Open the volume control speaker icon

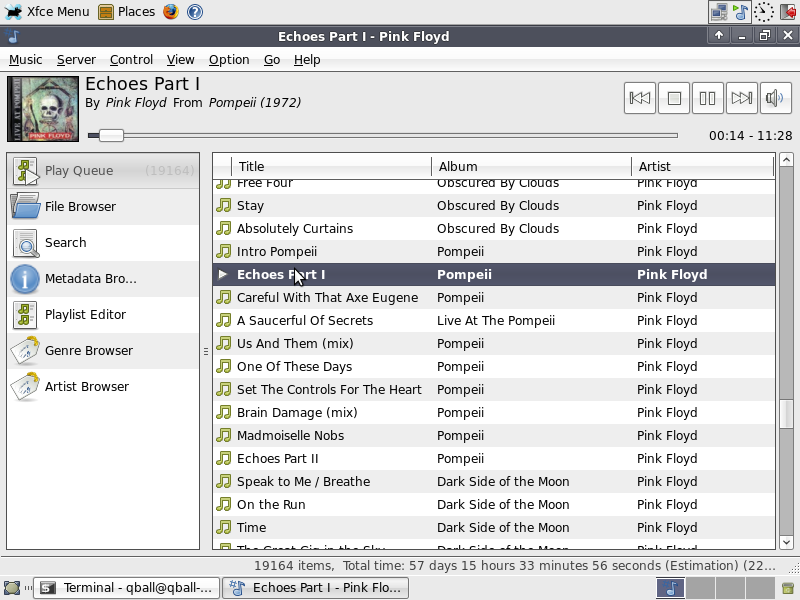775,98
